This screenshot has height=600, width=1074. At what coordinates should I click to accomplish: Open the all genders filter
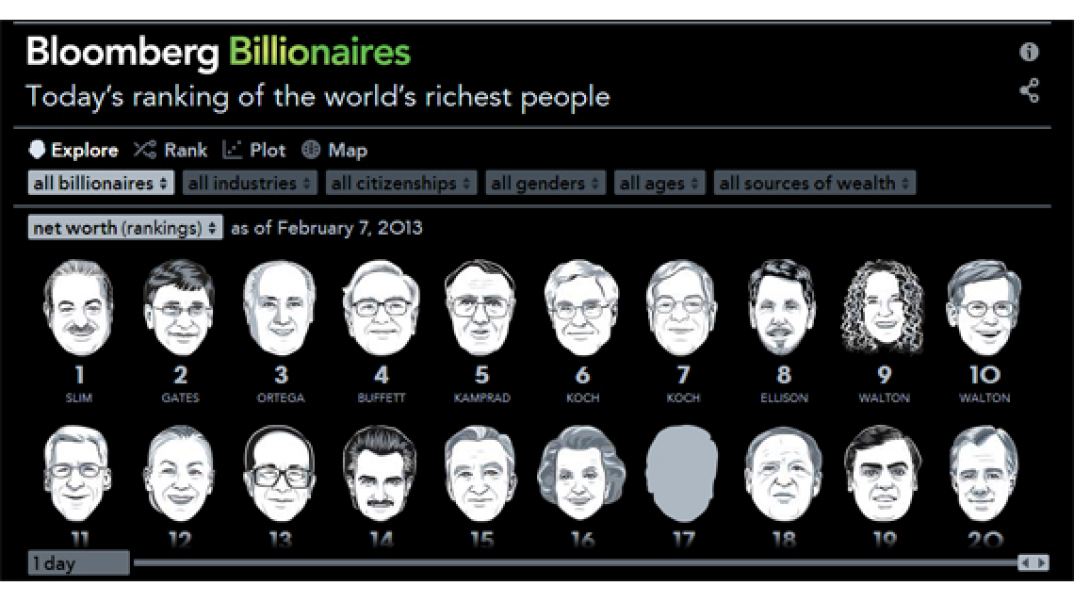pyautogui.click(x=546, y=183)
